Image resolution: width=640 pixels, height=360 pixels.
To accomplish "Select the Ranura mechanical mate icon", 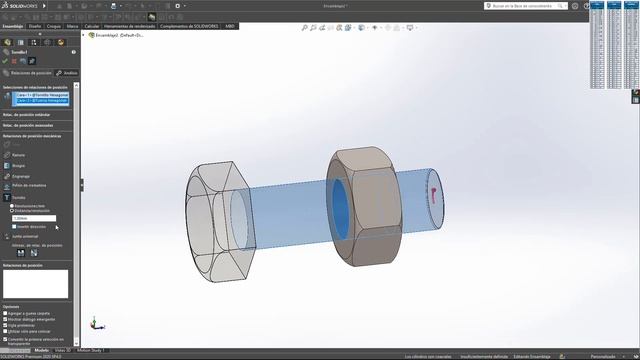I will coord(7,155).
